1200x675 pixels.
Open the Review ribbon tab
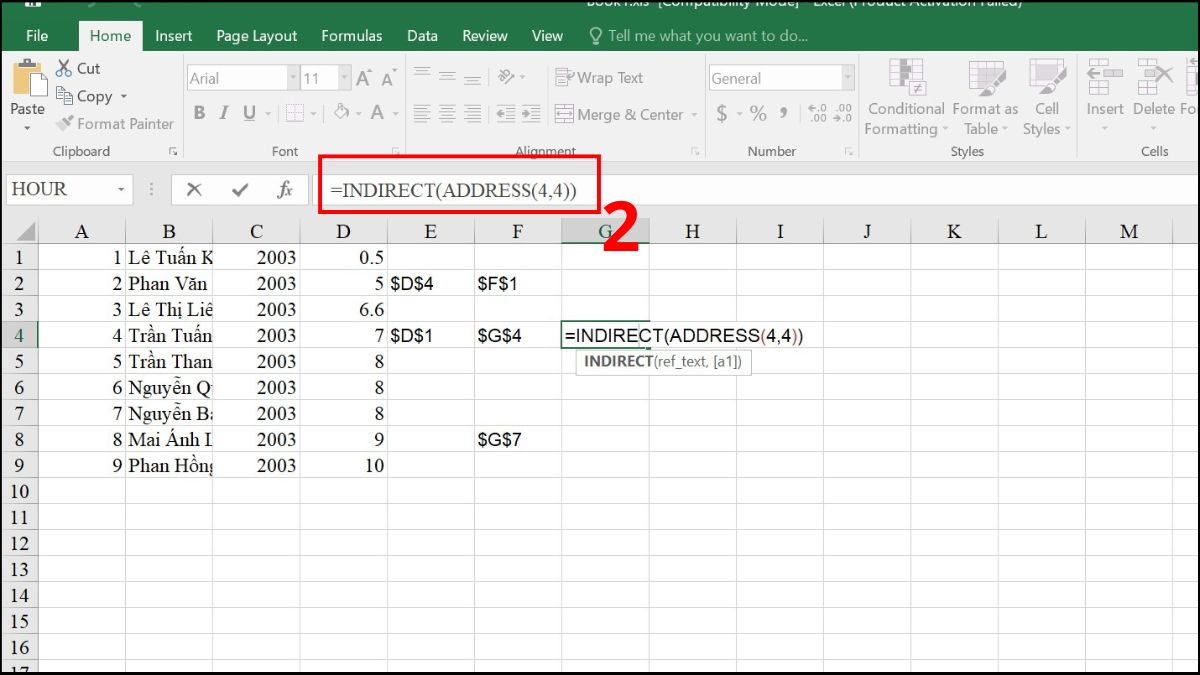[484, 35]
